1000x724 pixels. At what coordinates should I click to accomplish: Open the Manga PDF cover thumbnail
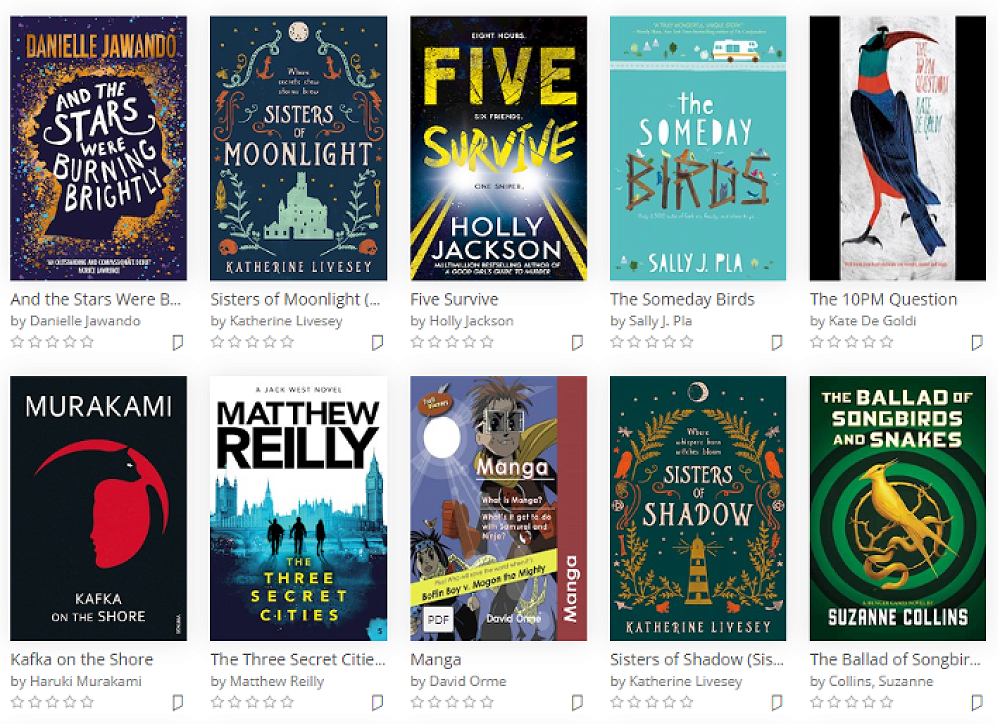tap(498, 508)
